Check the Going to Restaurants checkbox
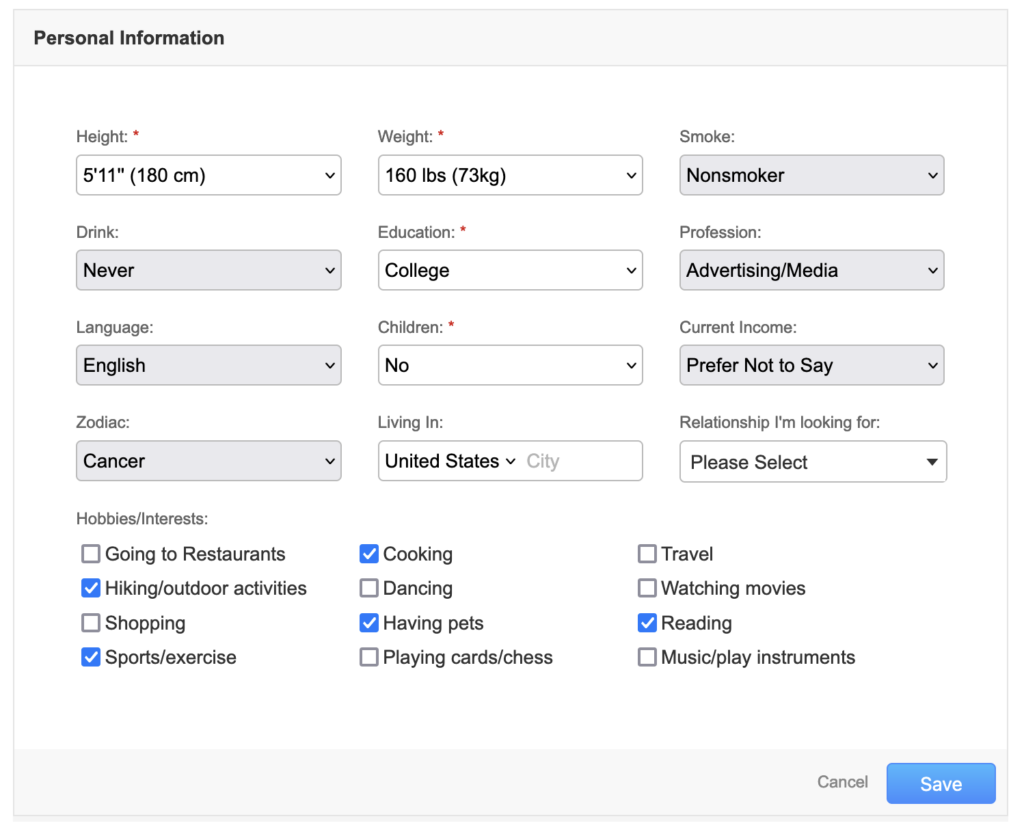Screen dimensions: 1024x834 (91, 554)
